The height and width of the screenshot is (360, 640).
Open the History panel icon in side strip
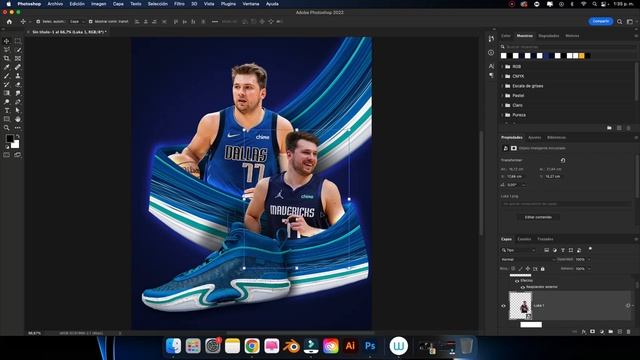(491, 38)
